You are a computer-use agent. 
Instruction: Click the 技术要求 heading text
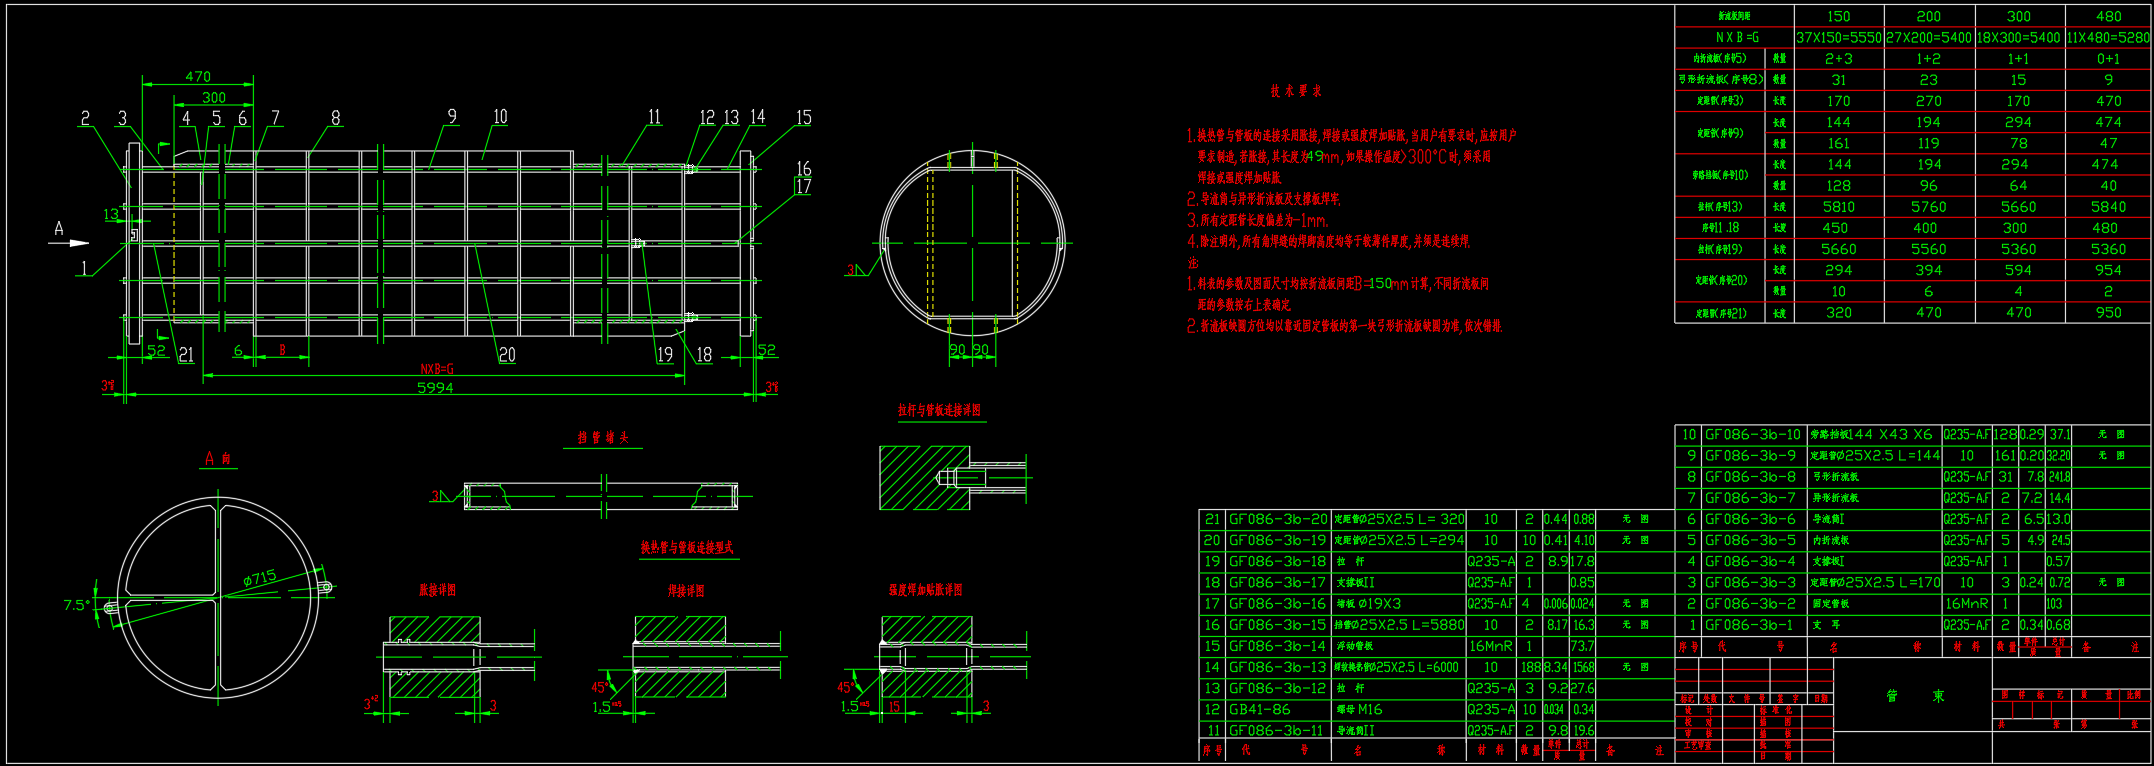(x=1296, y=91)
